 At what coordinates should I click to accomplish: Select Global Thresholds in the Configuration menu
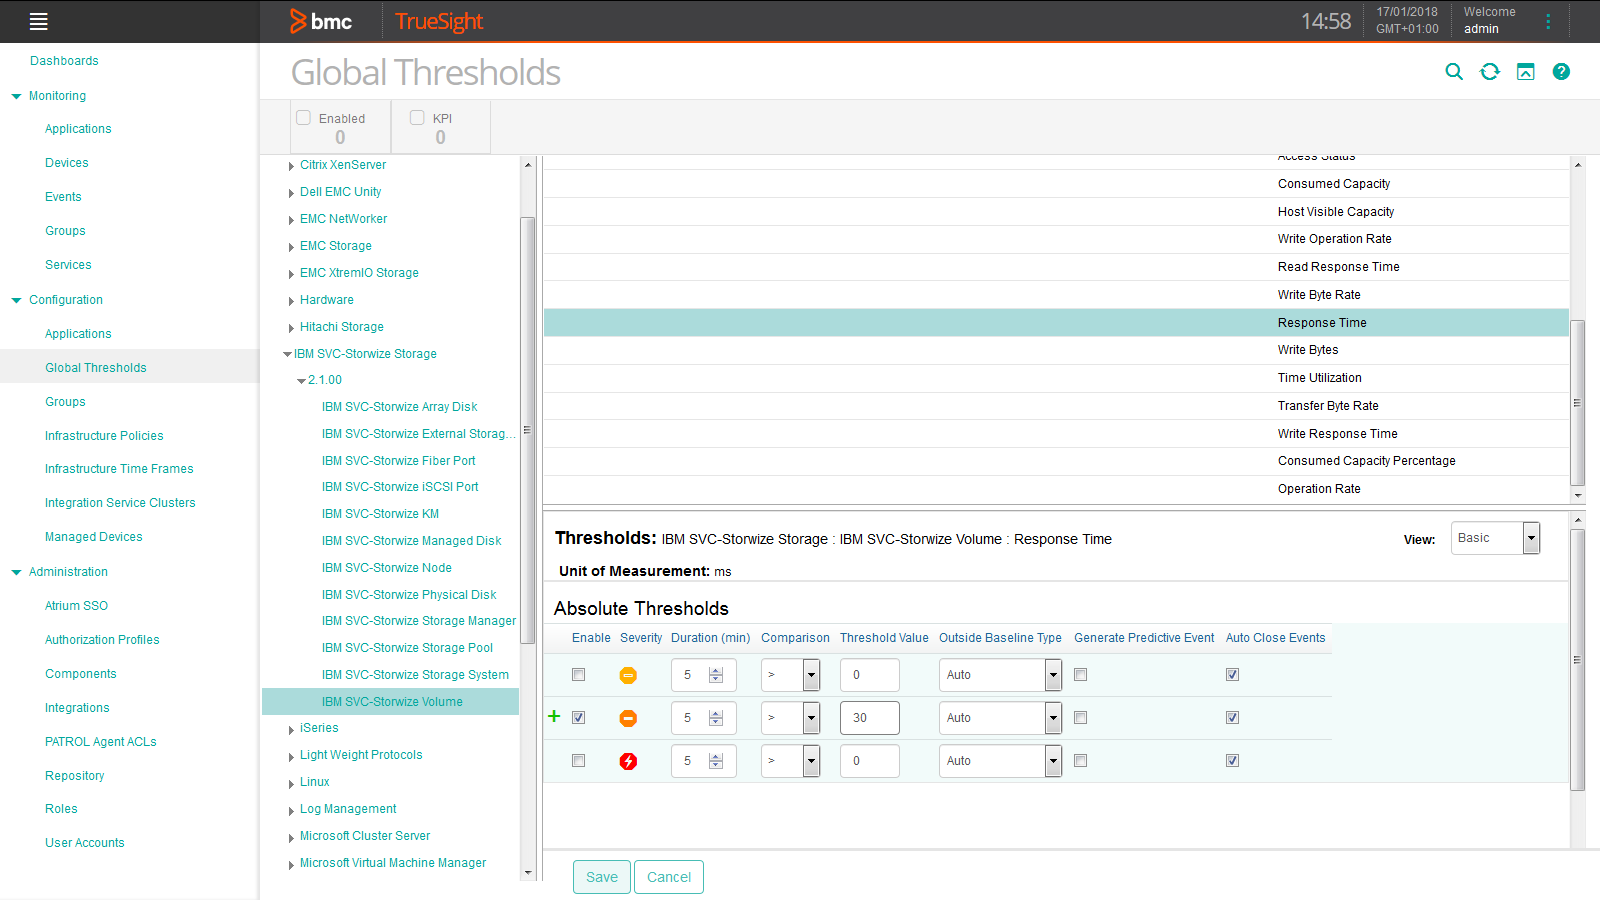[x=95, y=367]
